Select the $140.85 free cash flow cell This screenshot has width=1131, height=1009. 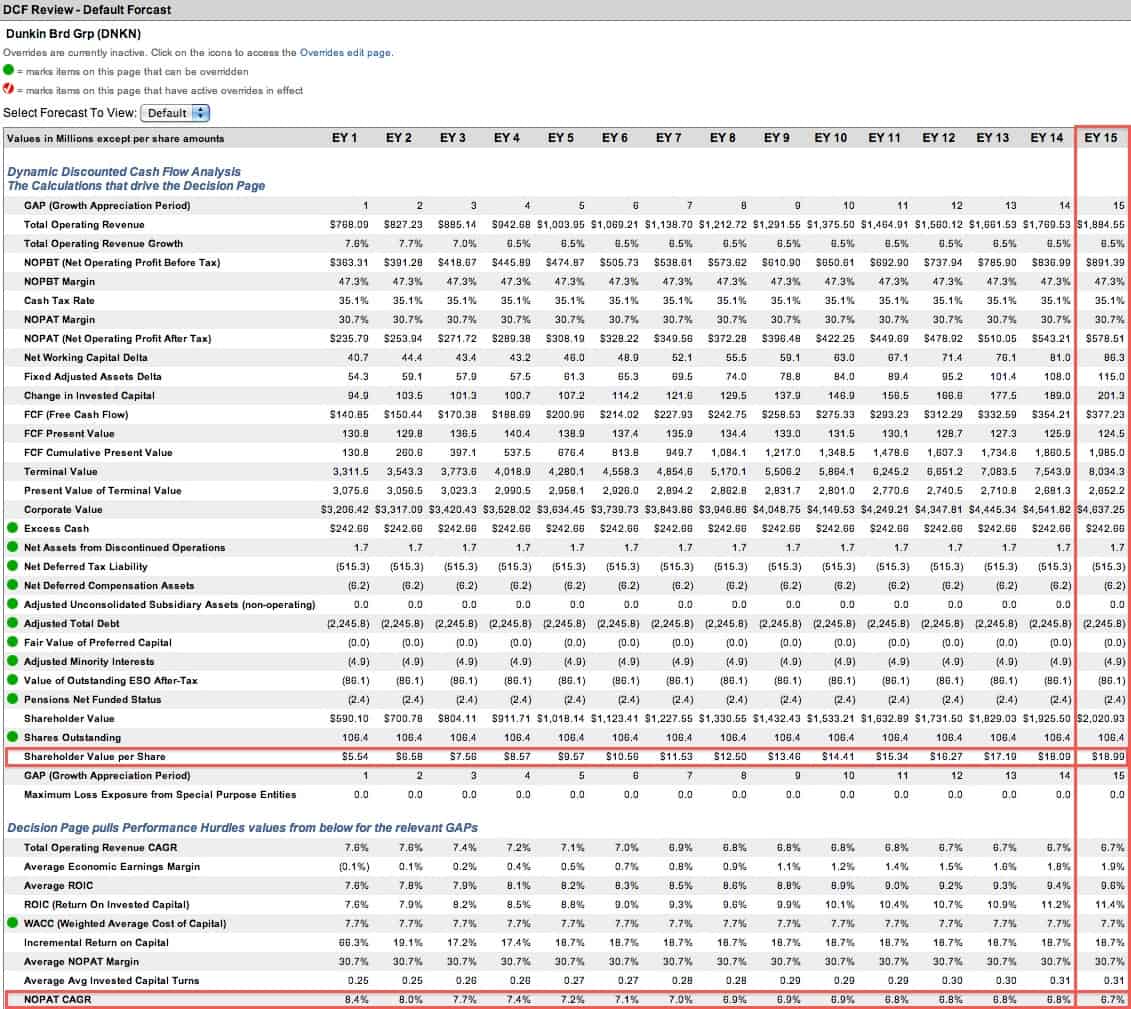click(349, 415)
